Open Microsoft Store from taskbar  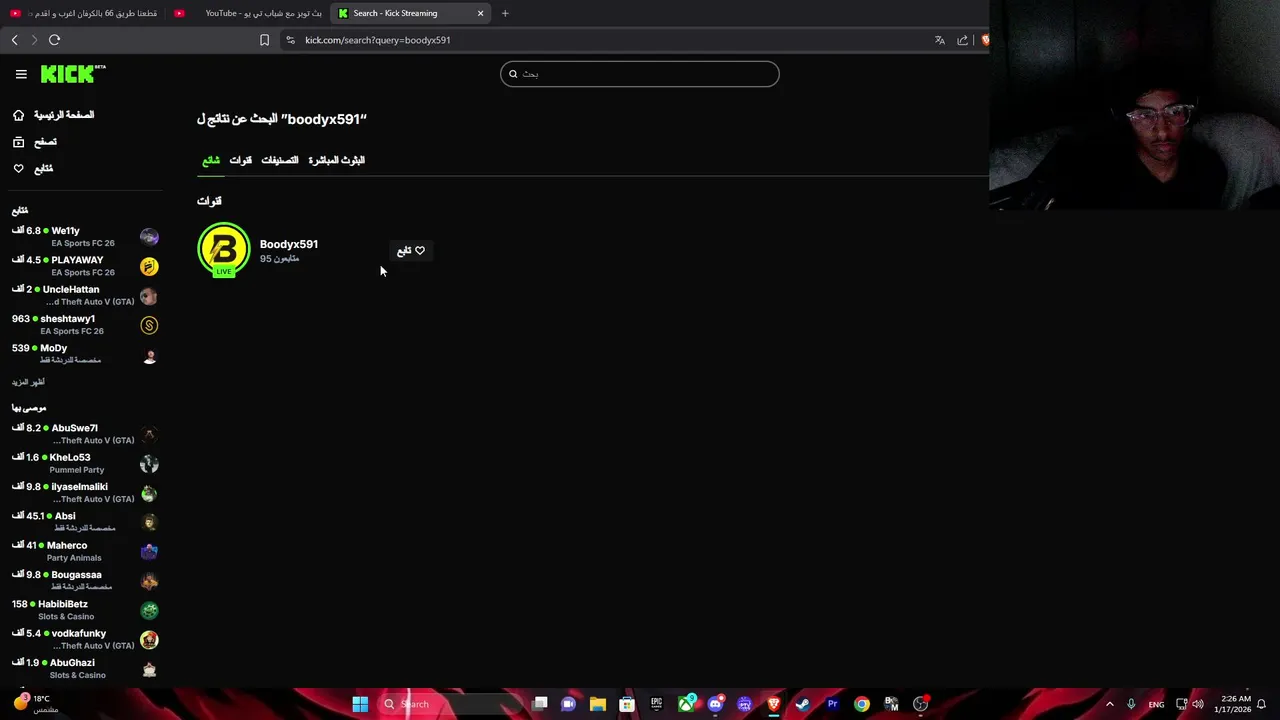pyautogui.click(x=627, y=704)
